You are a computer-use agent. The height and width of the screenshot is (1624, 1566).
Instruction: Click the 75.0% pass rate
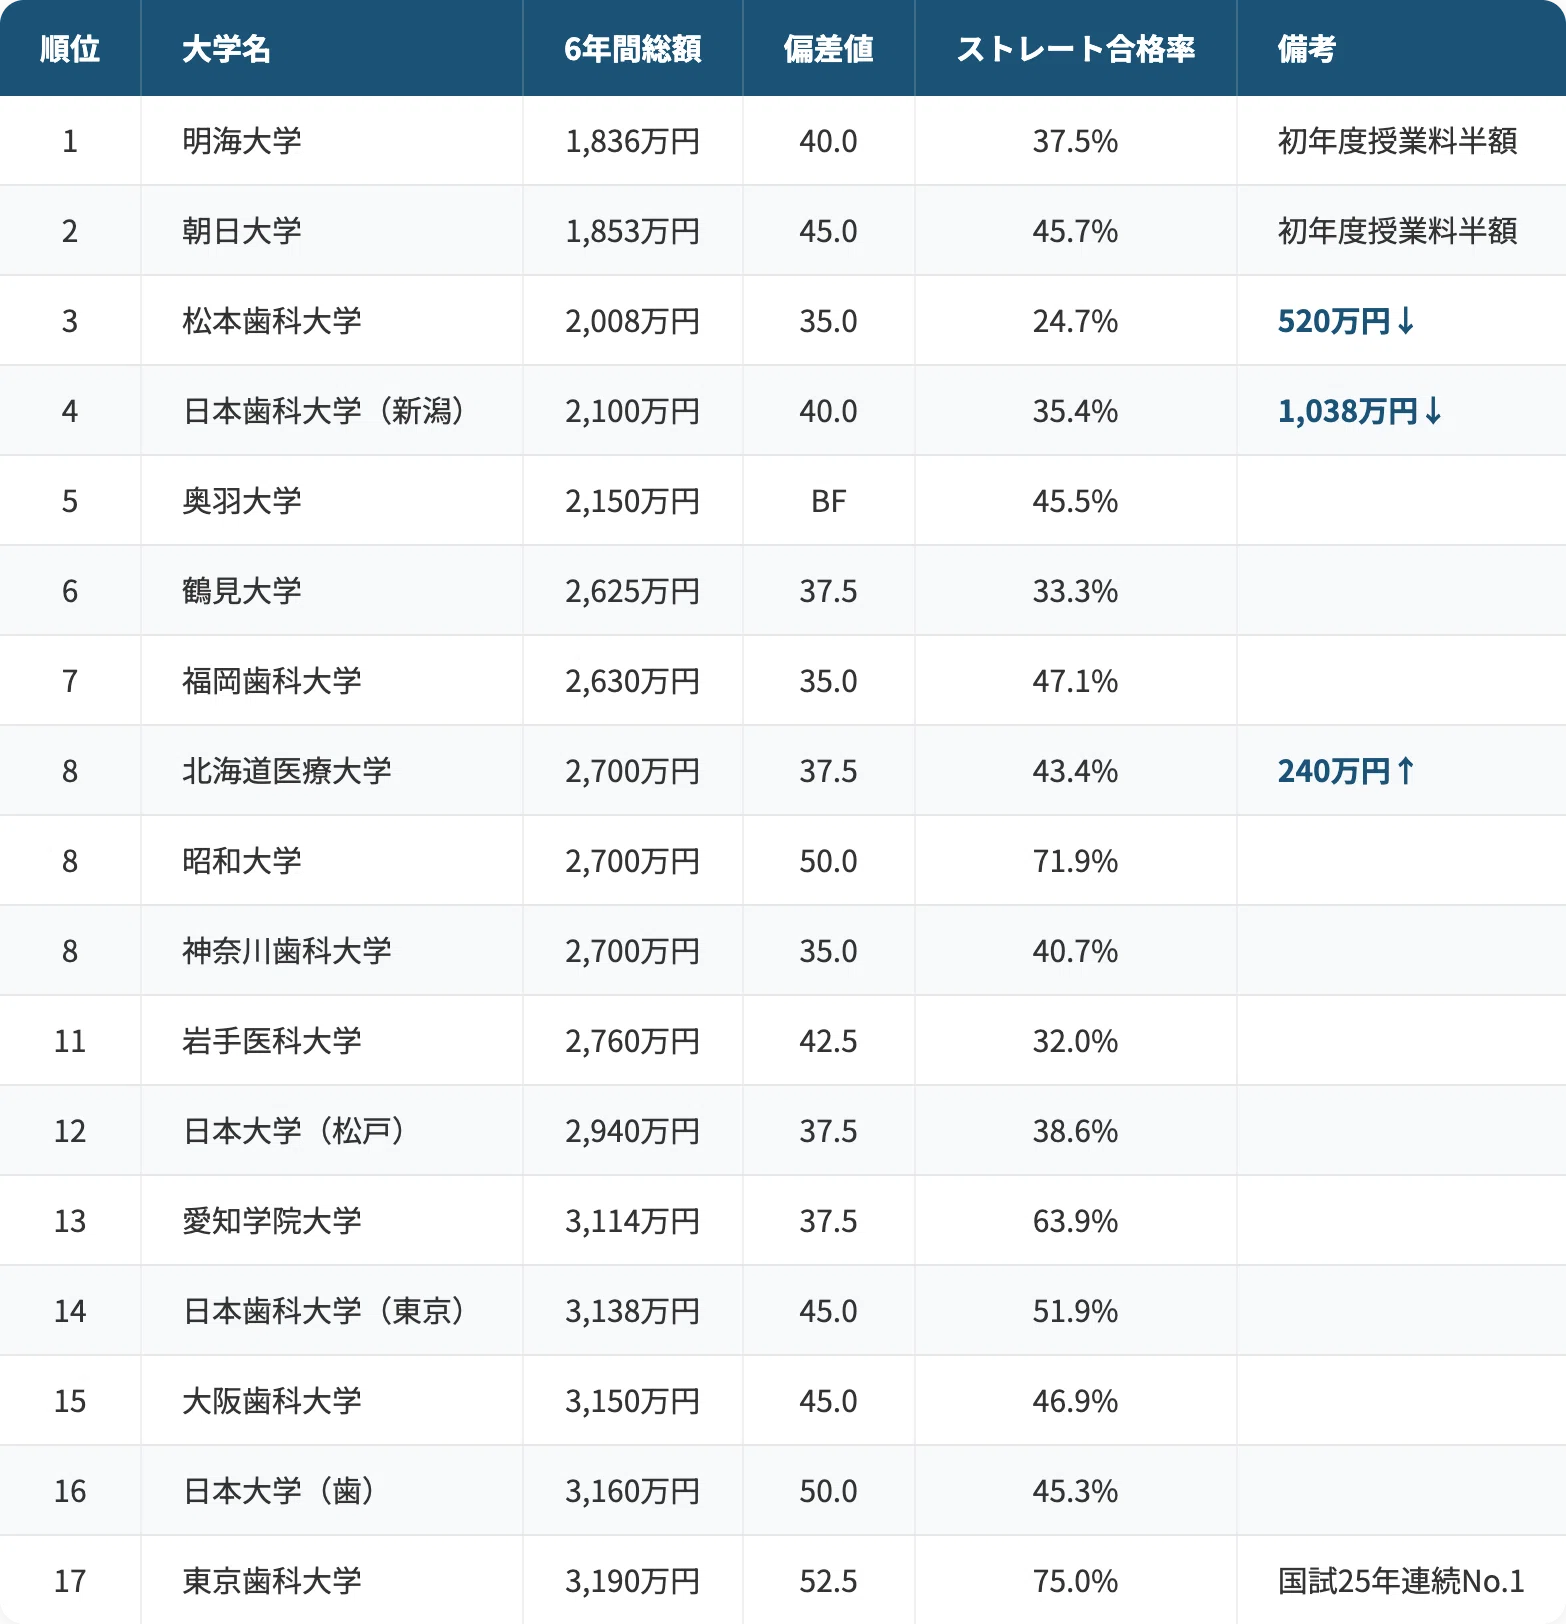point(1076,1581)
